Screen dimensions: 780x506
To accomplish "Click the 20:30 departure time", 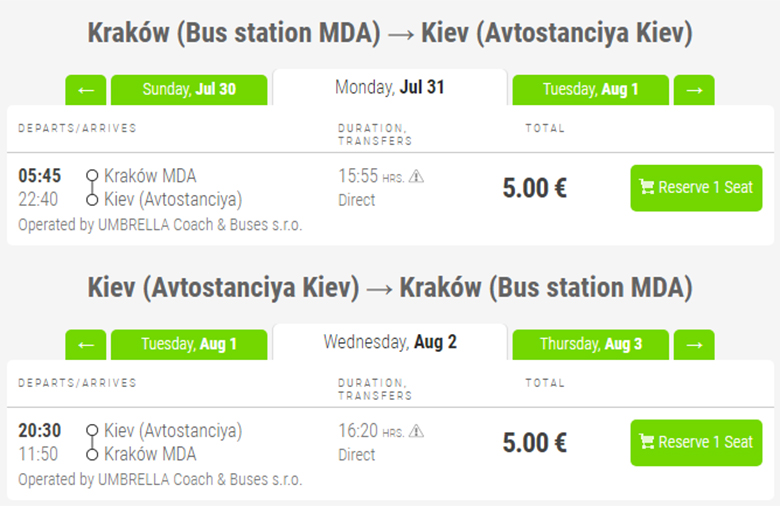I will [40, 431].
